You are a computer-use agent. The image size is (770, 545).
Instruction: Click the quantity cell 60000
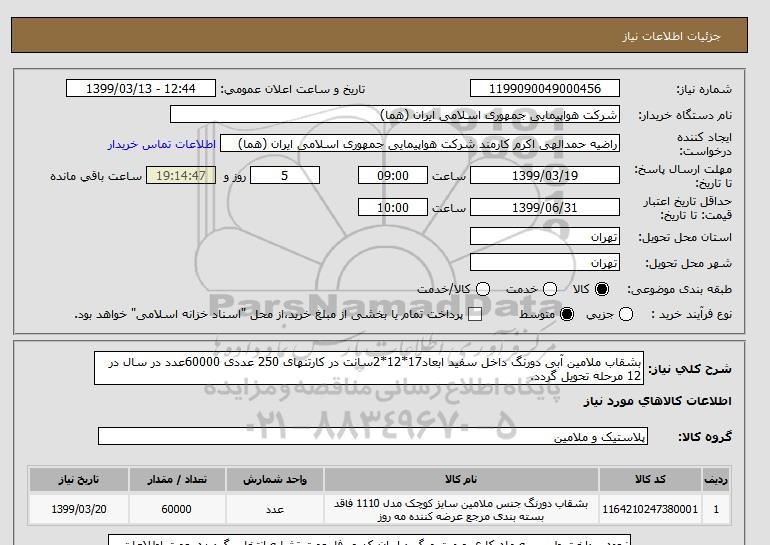[177, 509]
